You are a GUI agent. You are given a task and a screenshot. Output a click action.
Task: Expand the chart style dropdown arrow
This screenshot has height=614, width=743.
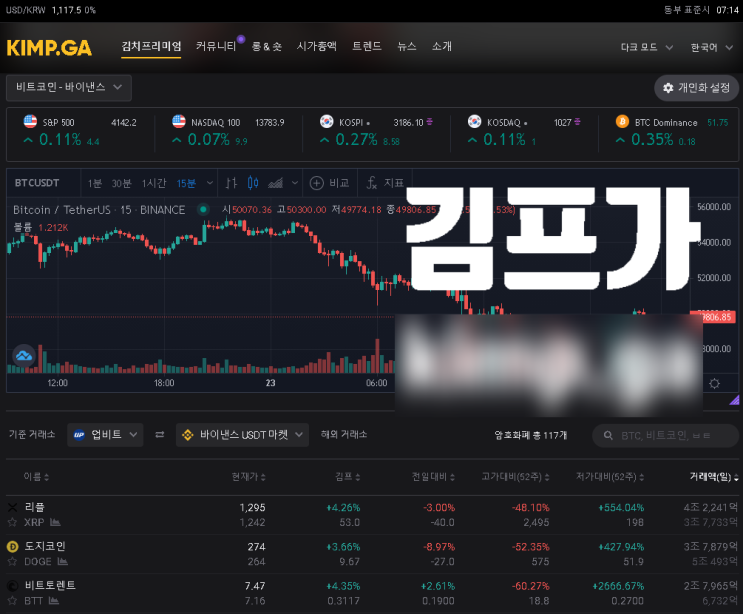(295, 183)
